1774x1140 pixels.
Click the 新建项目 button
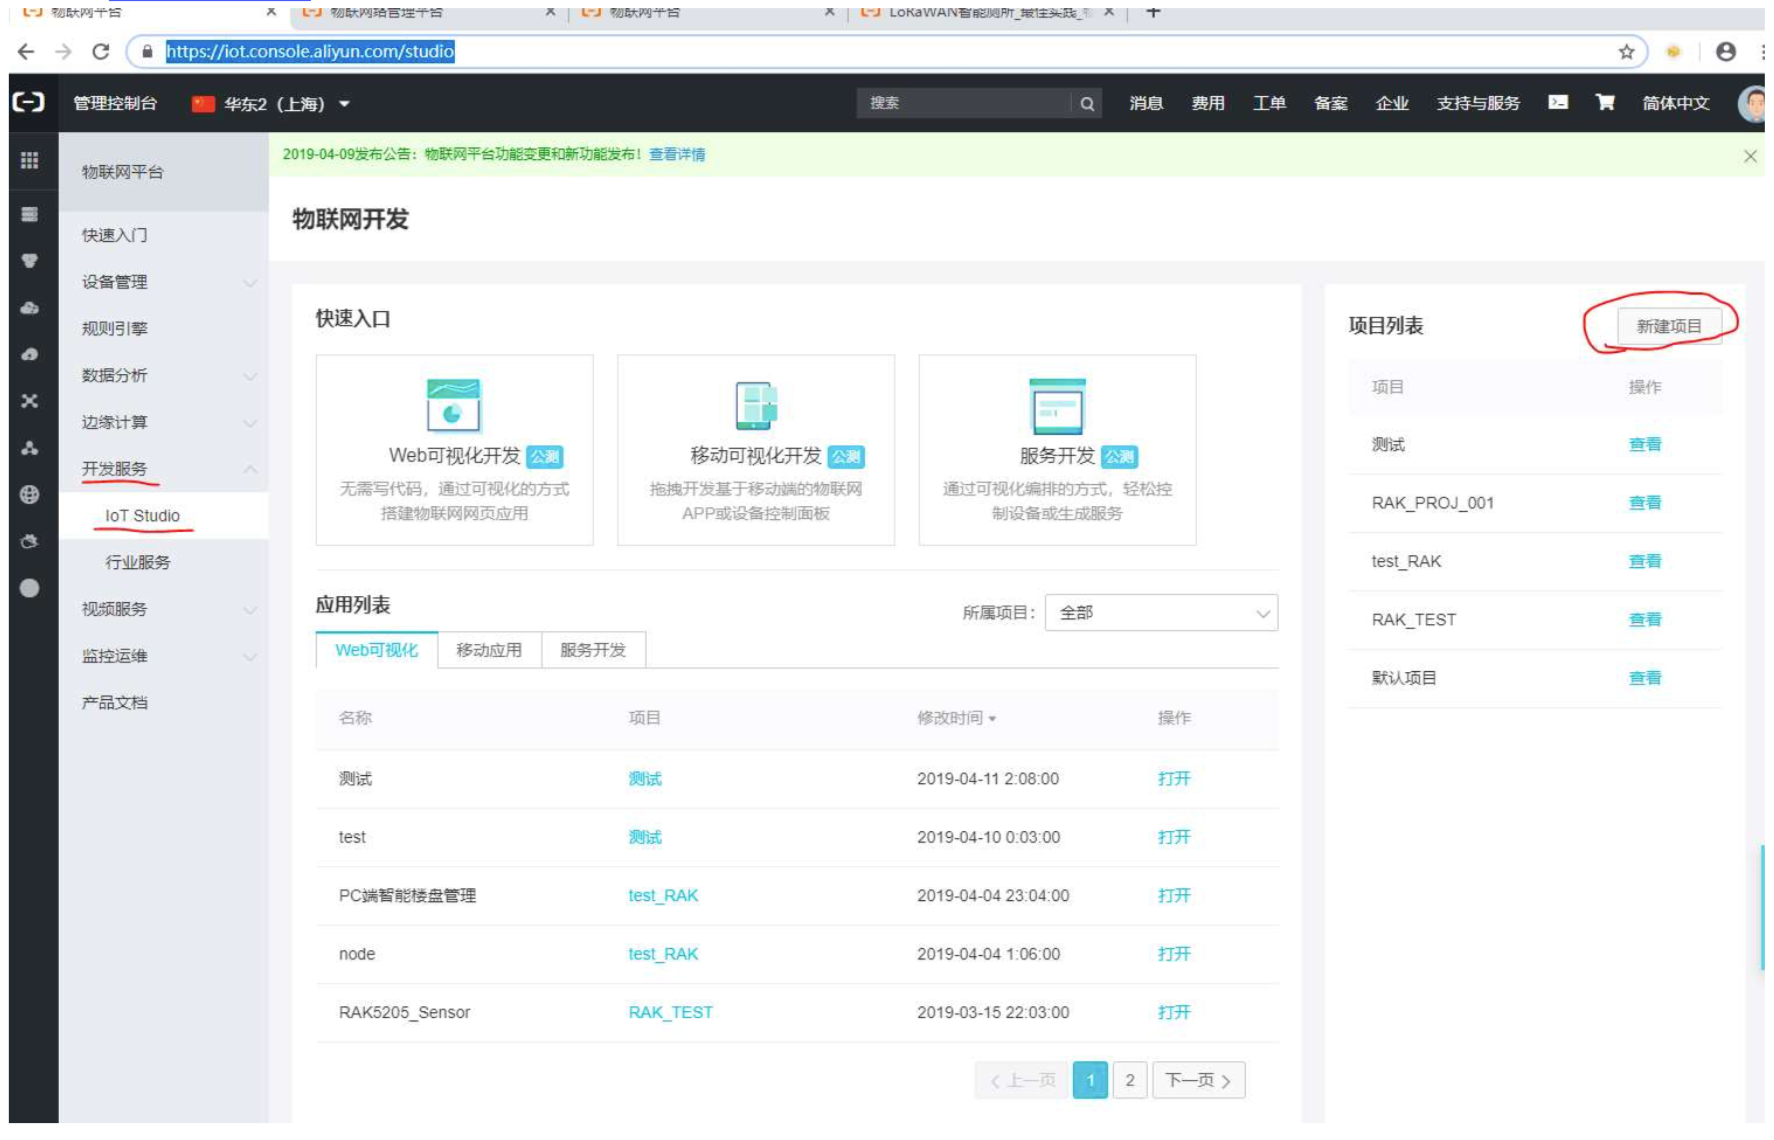pyautogui.click(x=1675, y=324)
